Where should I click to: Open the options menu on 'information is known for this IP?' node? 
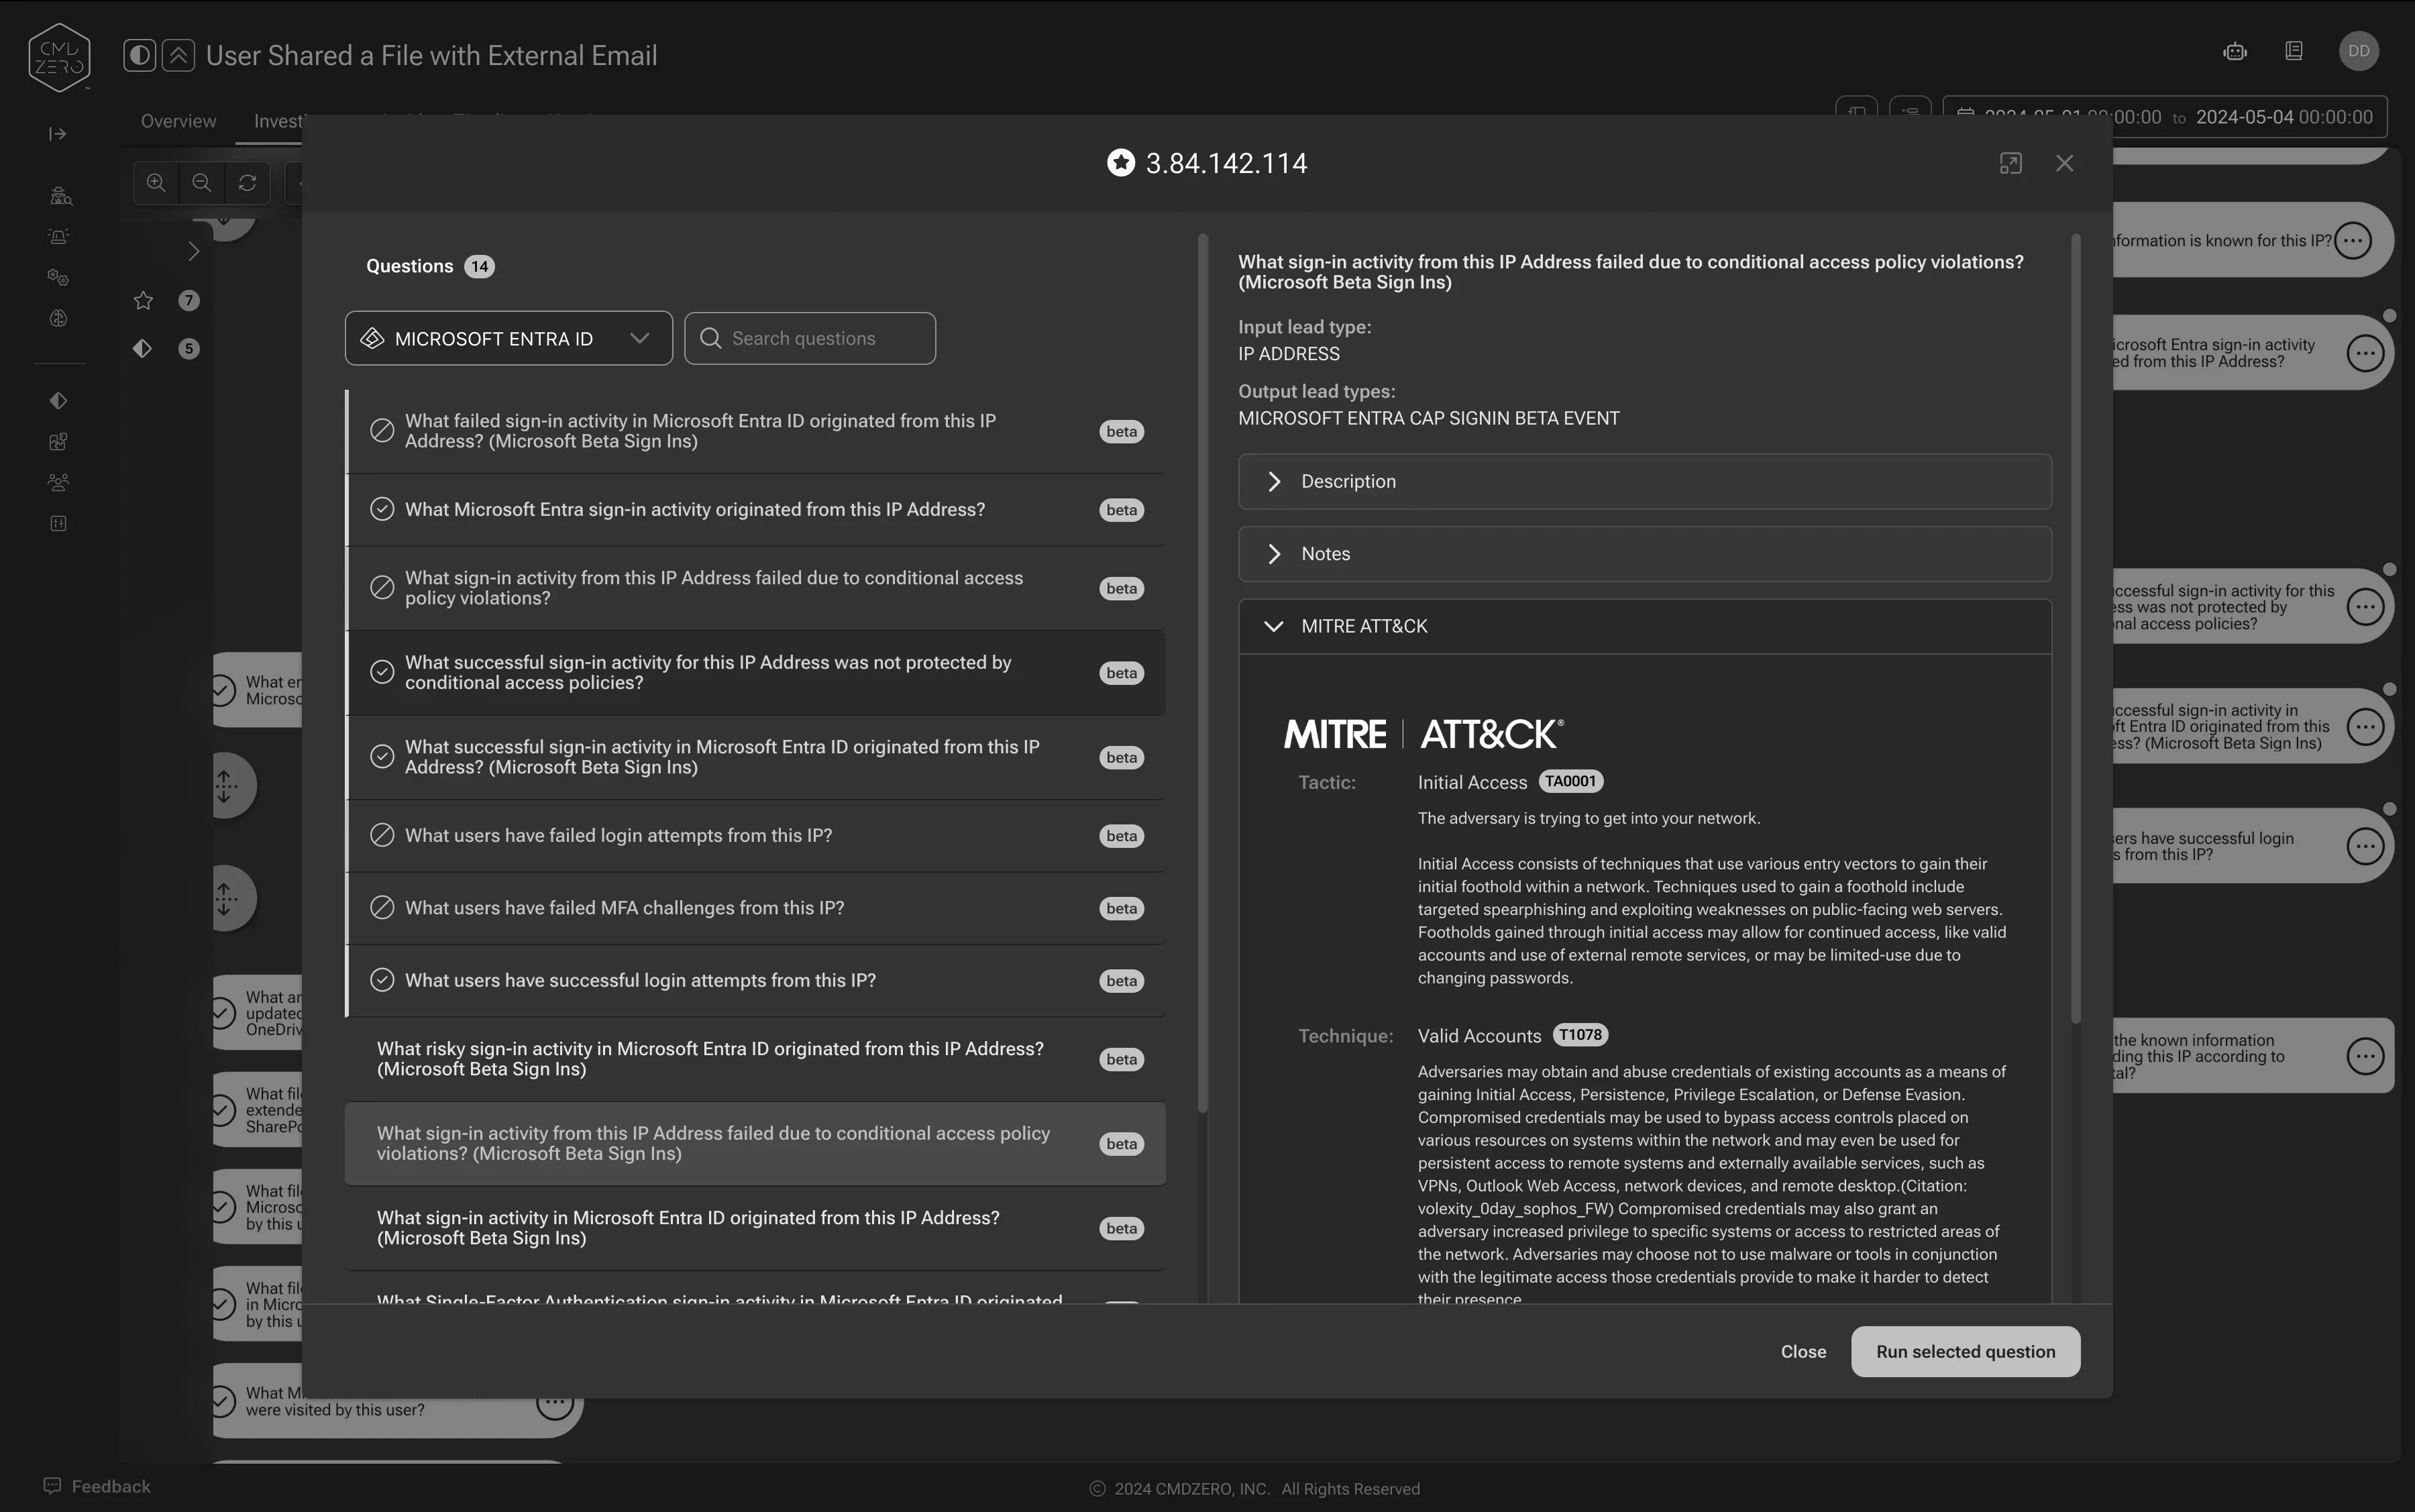coord(2353,241)
